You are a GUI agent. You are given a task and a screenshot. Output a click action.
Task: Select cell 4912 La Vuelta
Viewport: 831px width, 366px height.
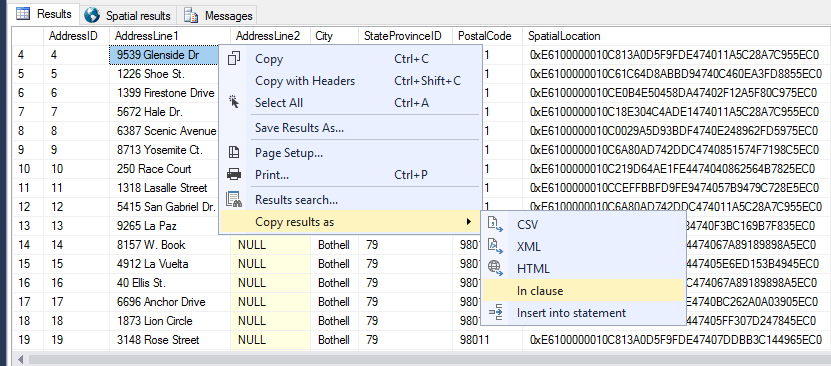[x=170, y=264]
